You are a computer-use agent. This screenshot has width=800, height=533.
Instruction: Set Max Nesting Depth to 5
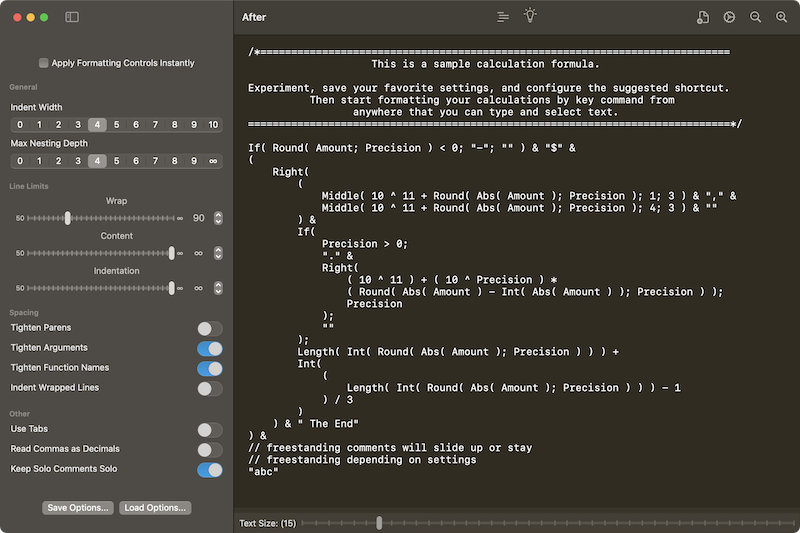(x=116, y=161)
